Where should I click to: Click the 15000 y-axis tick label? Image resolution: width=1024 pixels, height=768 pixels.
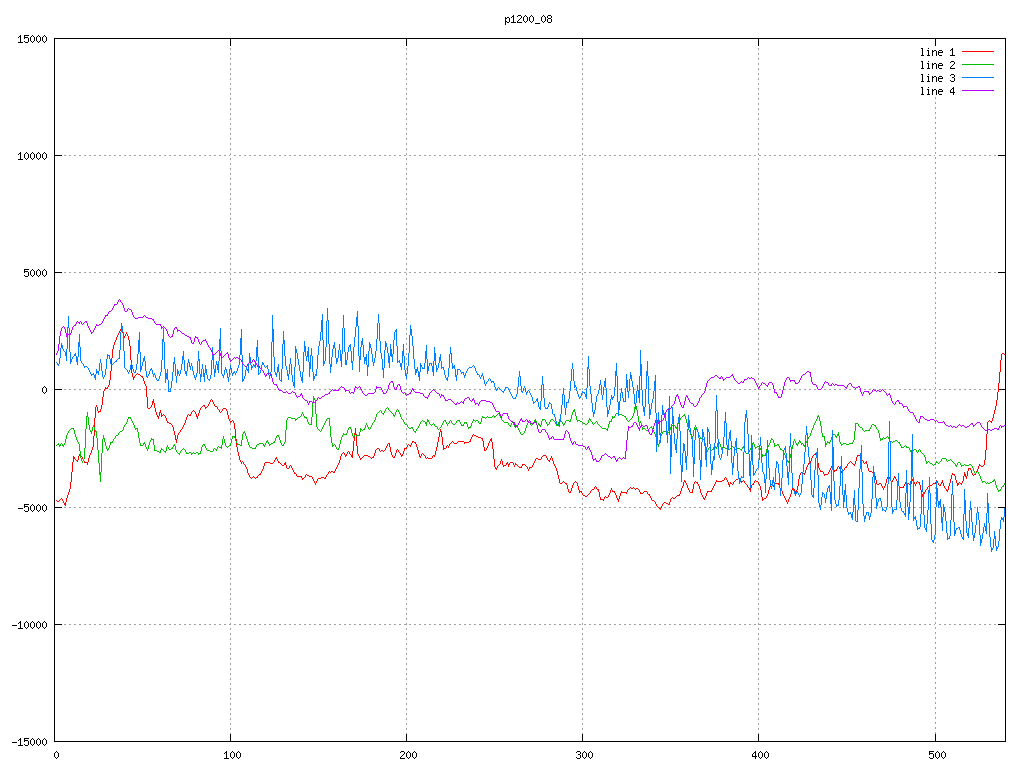[31, 39]
